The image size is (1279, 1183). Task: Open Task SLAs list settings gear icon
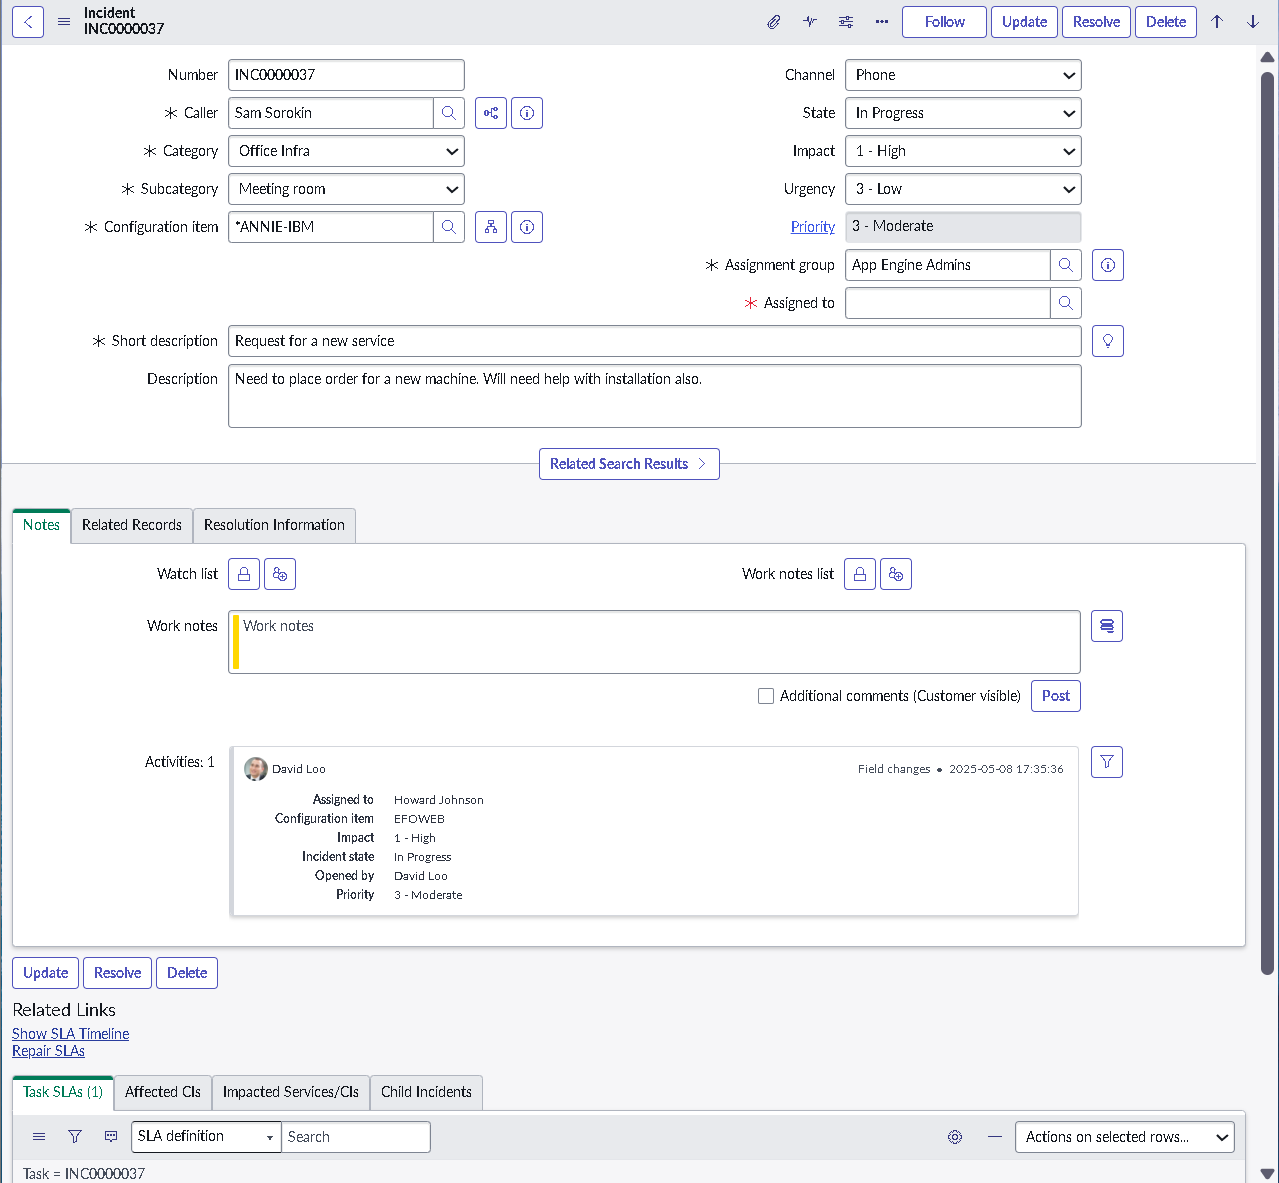coord(954,1137)
